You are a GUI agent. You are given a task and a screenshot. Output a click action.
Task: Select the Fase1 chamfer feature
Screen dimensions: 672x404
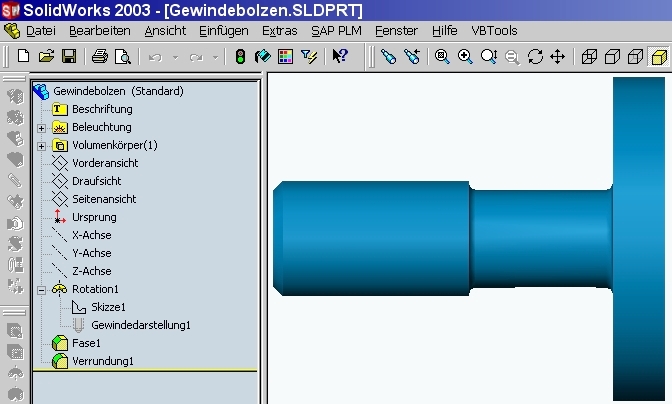point(86,343)
